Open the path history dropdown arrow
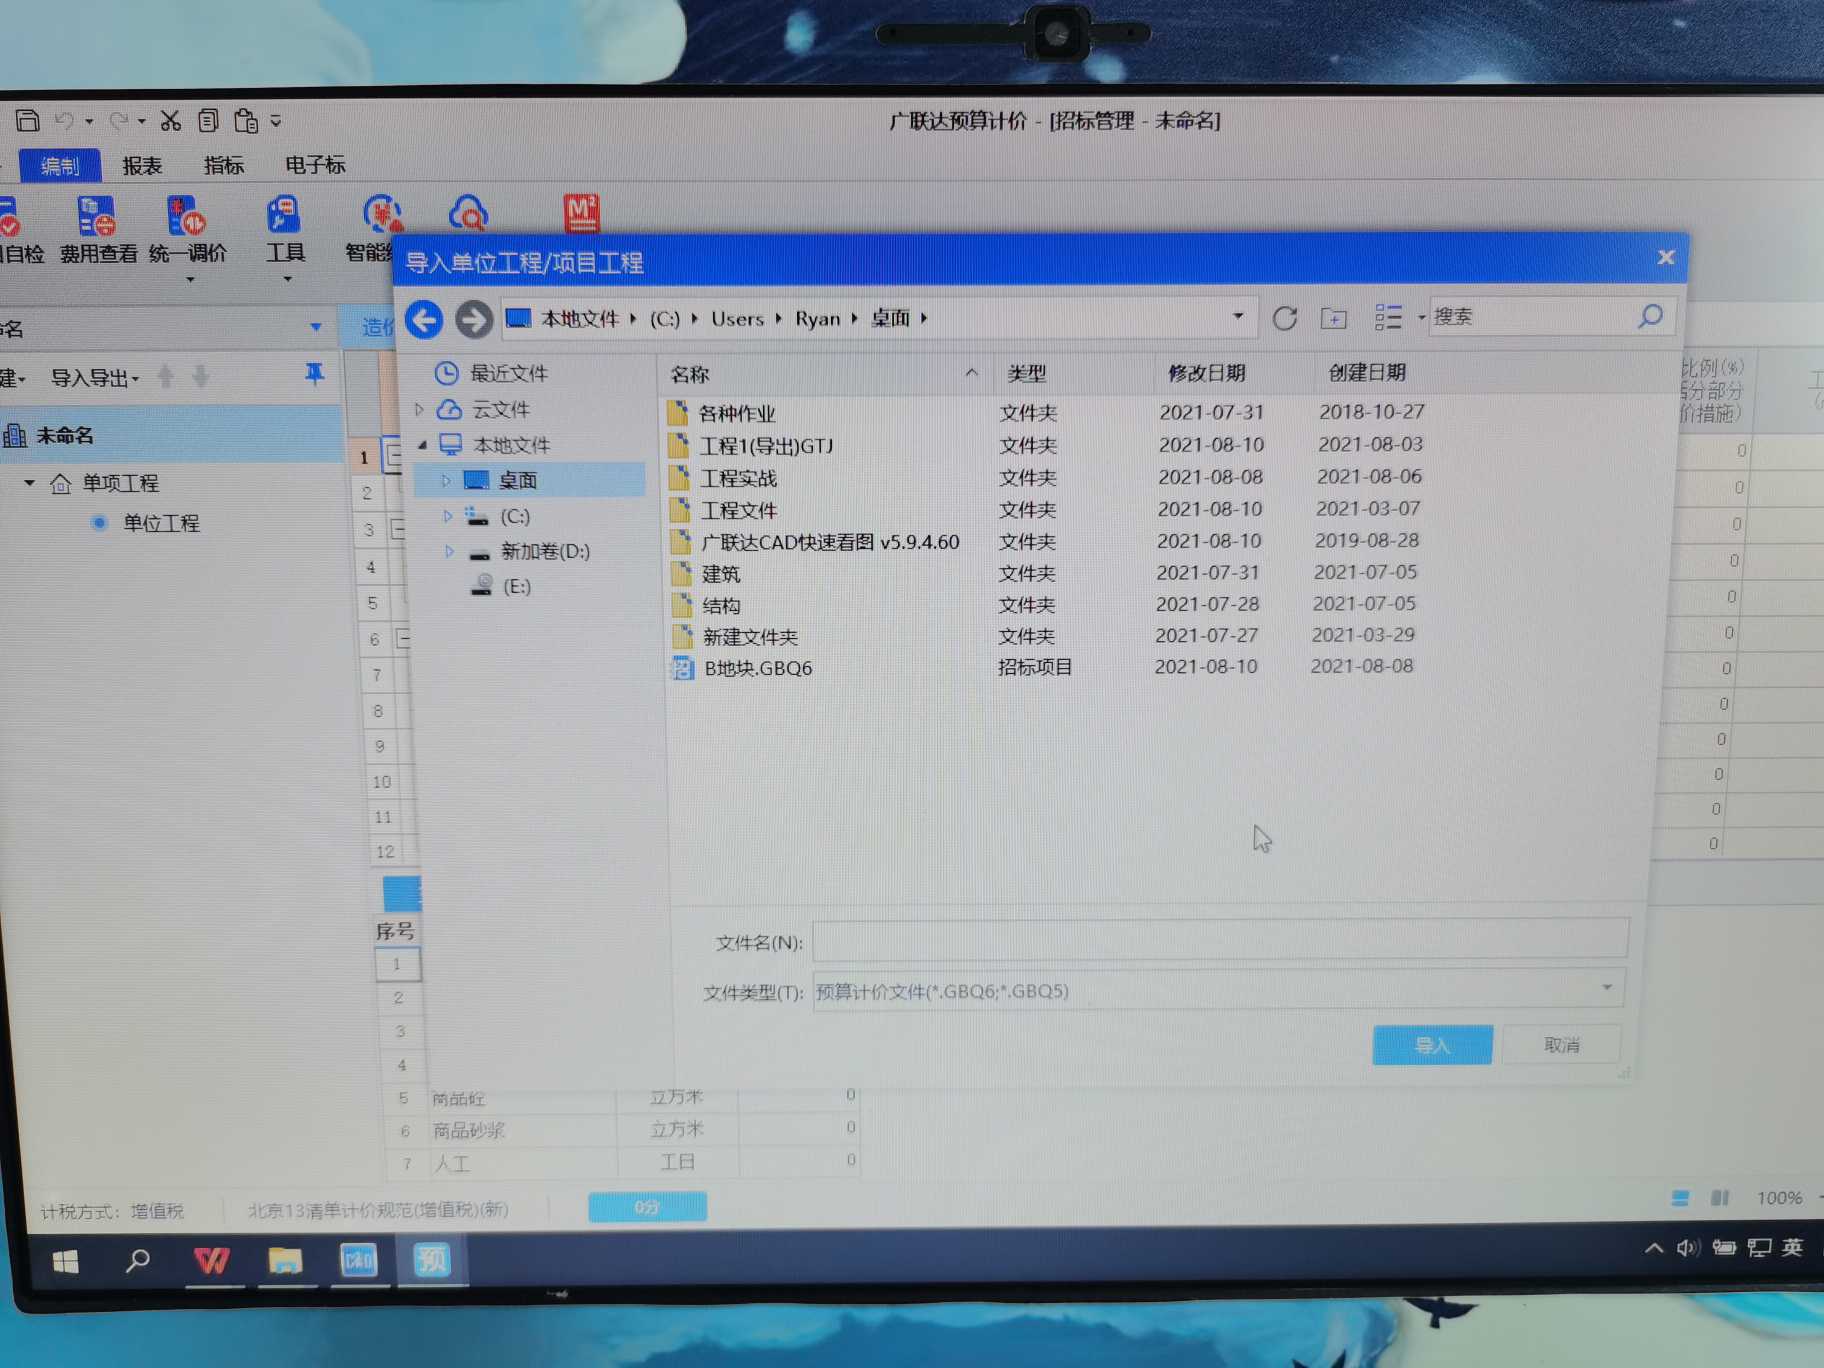This screenshot has width=1824, height=1368. [x=1238, y=316]
